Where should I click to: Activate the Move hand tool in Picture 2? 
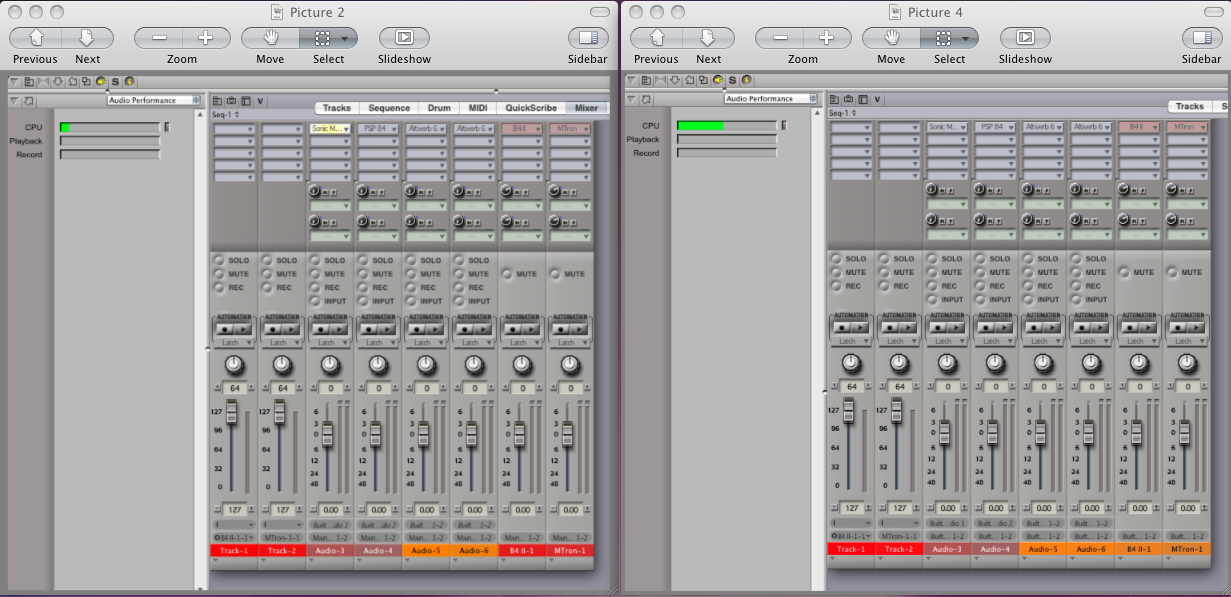(270, 38)
